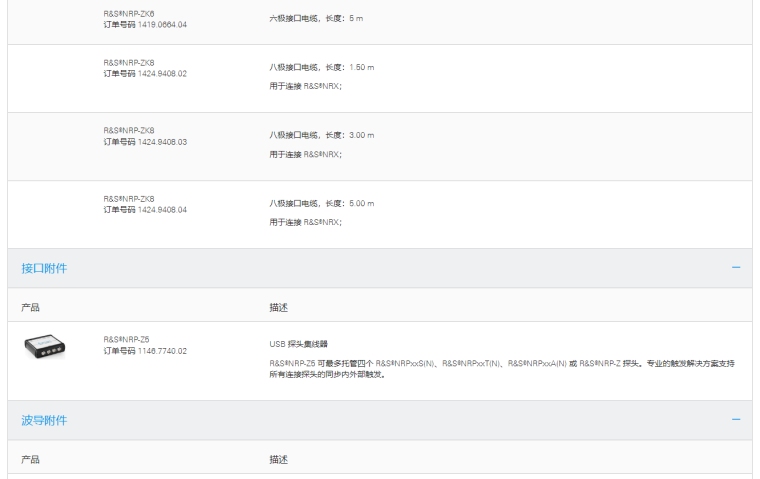
Task: Click 产品 column header under 接口附件
Action: click(31, 308)
